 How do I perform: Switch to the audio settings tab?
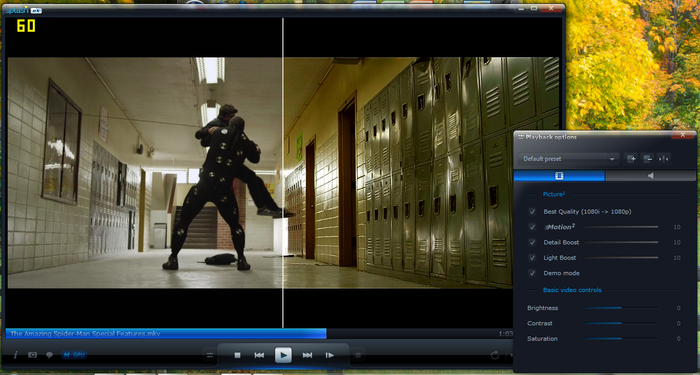(650, 176)
